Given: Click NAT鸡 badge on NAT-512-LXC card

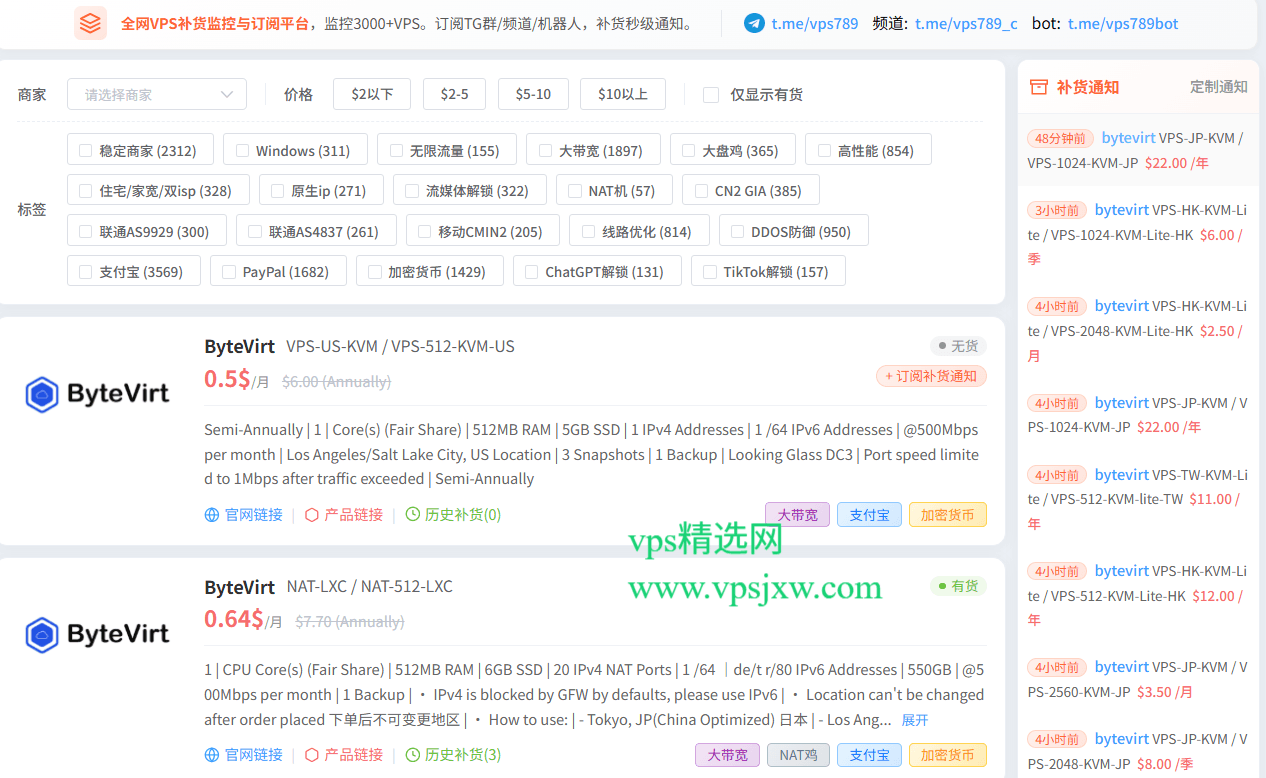Looking at the screenshot, I should [x=798, y=755].
